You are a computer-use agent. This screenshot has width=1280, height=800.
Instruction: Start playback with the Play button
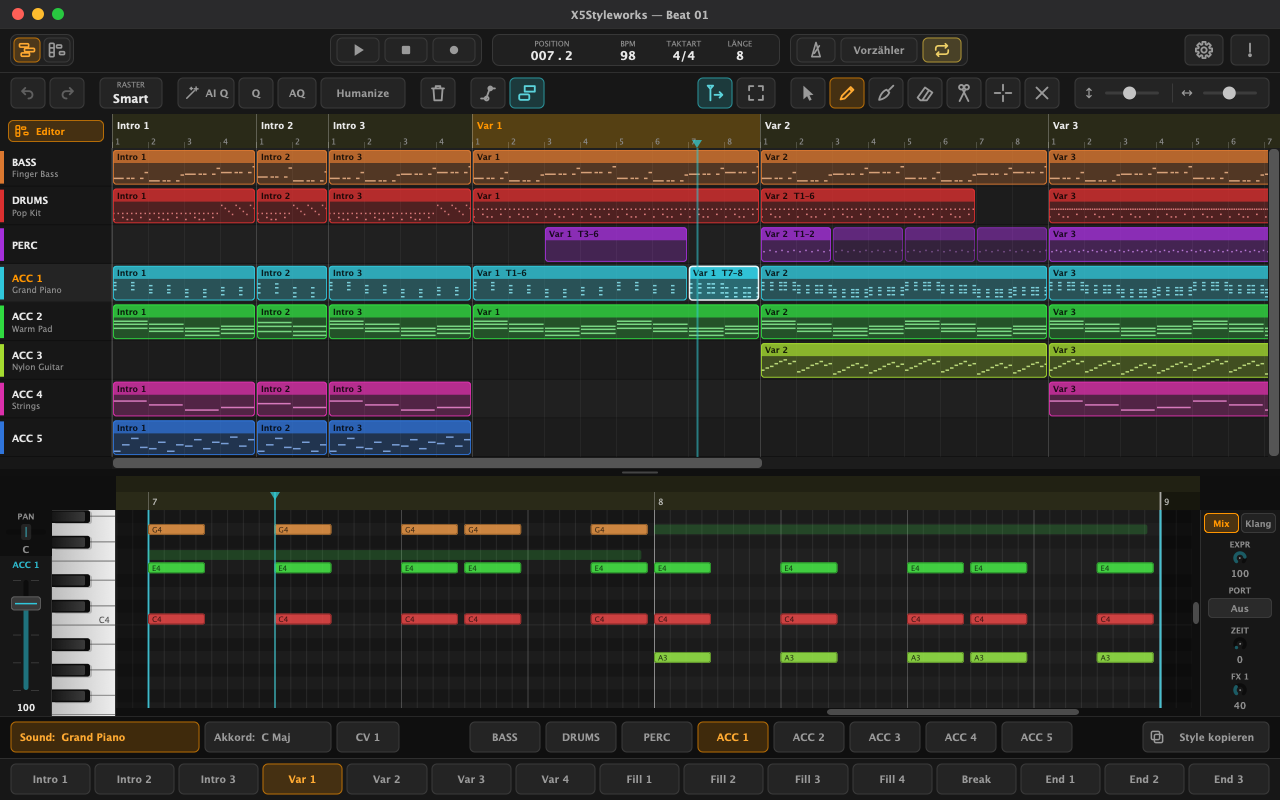[x=358, y=50]
